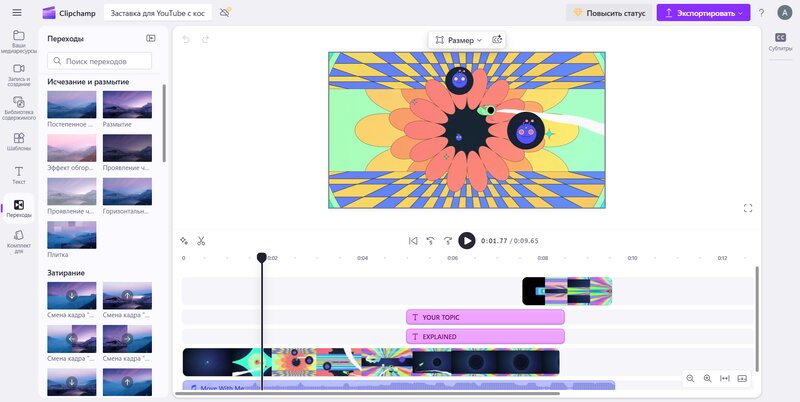This screenshot has width=800, height=402.
Task: Select the Эффект обгор... transition thumbnail
Action: coord(71,148)
